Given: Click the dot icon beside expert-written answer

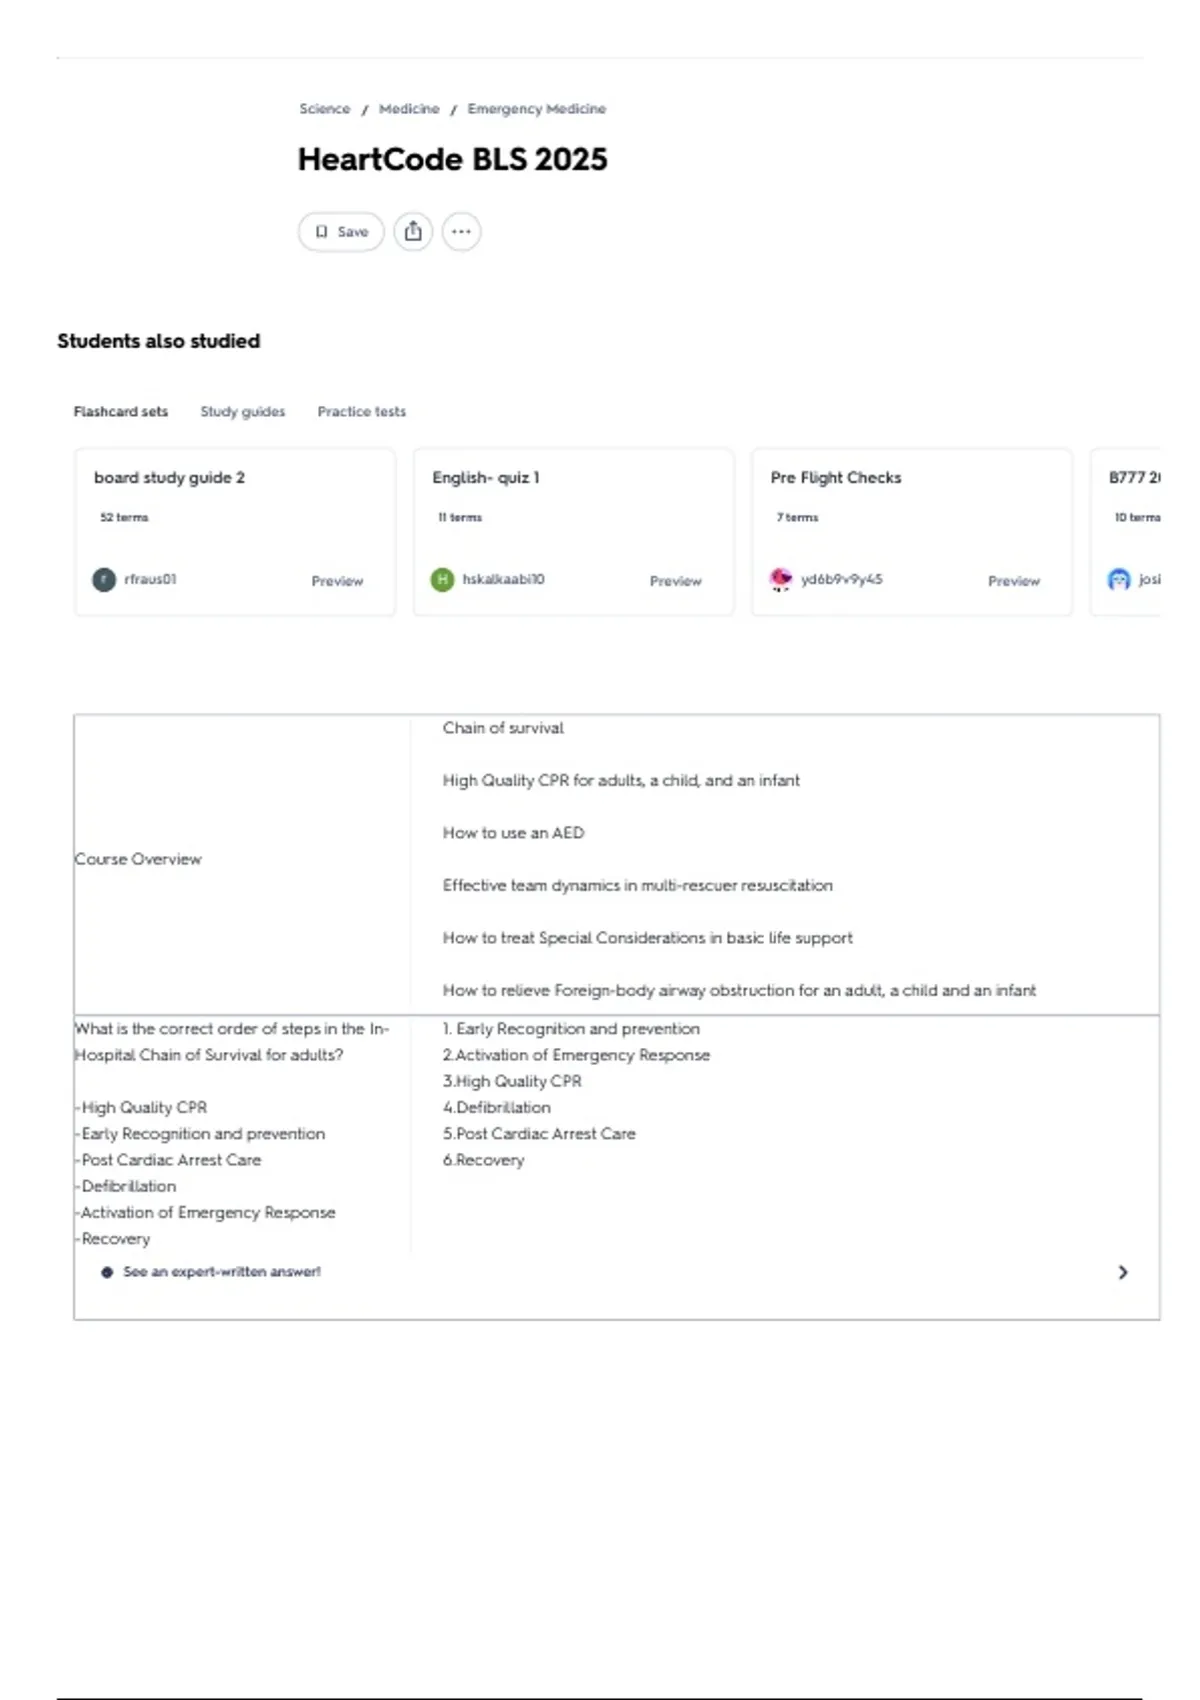Looking at the screenshot, I should [x=107, y=1273].
